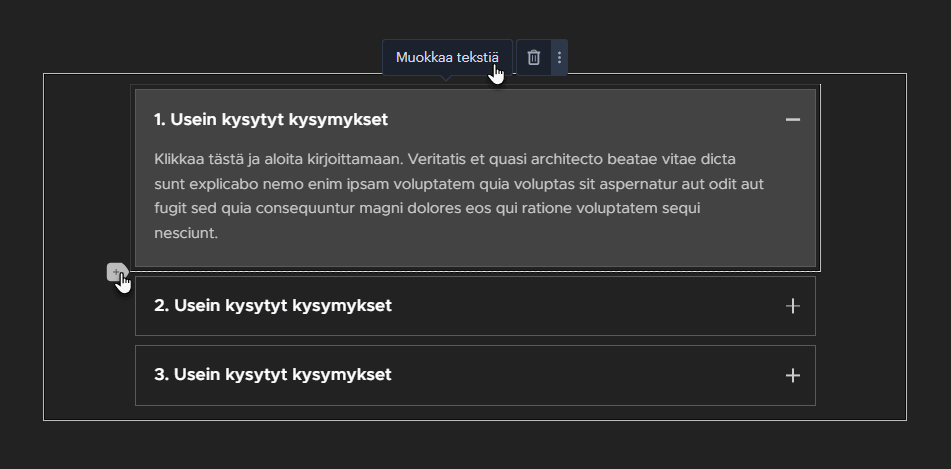The image size is (951, 469).
Task: Click empty space in the third accordion row
Action: coord(582,375)
